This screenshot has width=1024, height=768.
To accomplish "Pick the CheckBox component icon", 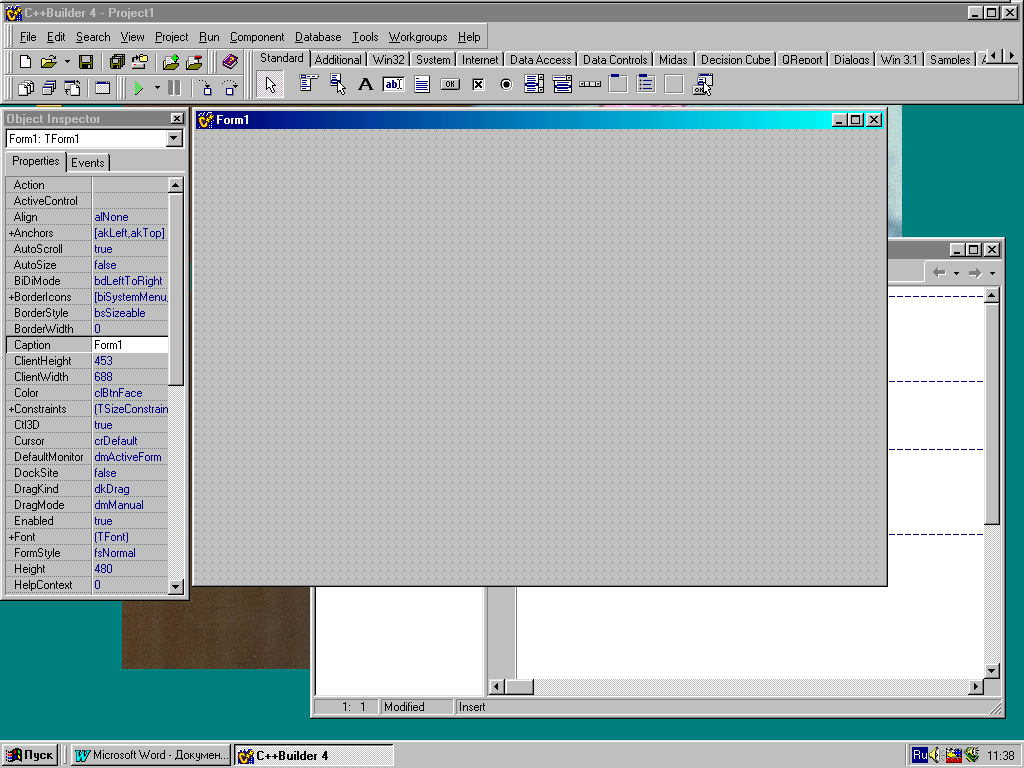I will pyautogui.click(x=478, y=84).
